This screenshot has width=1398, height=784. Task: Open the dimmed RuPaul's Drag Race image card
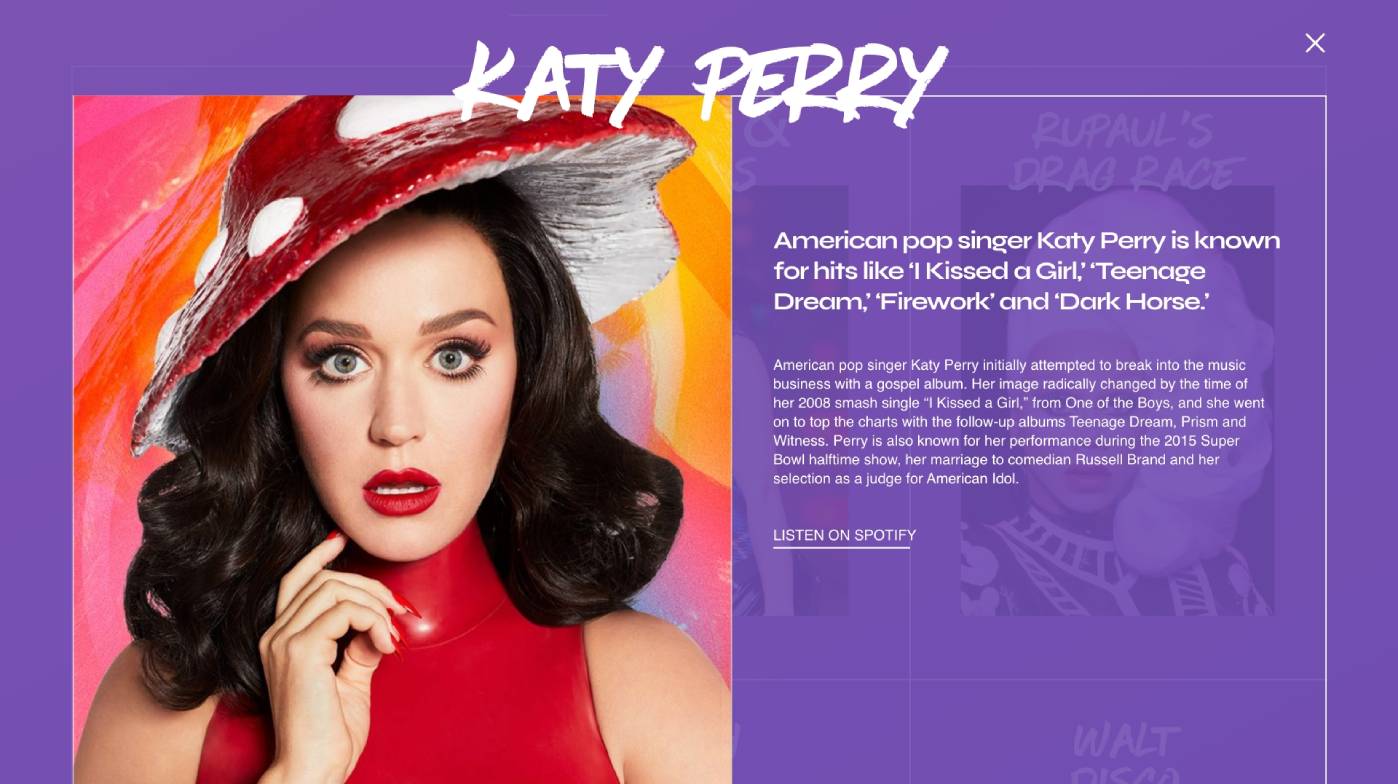click(x=1117, y=400)
